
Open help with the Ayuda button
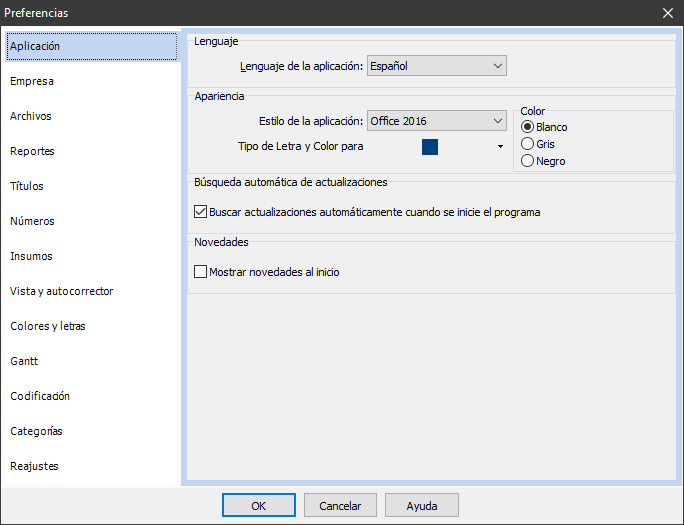coord(421,506)
